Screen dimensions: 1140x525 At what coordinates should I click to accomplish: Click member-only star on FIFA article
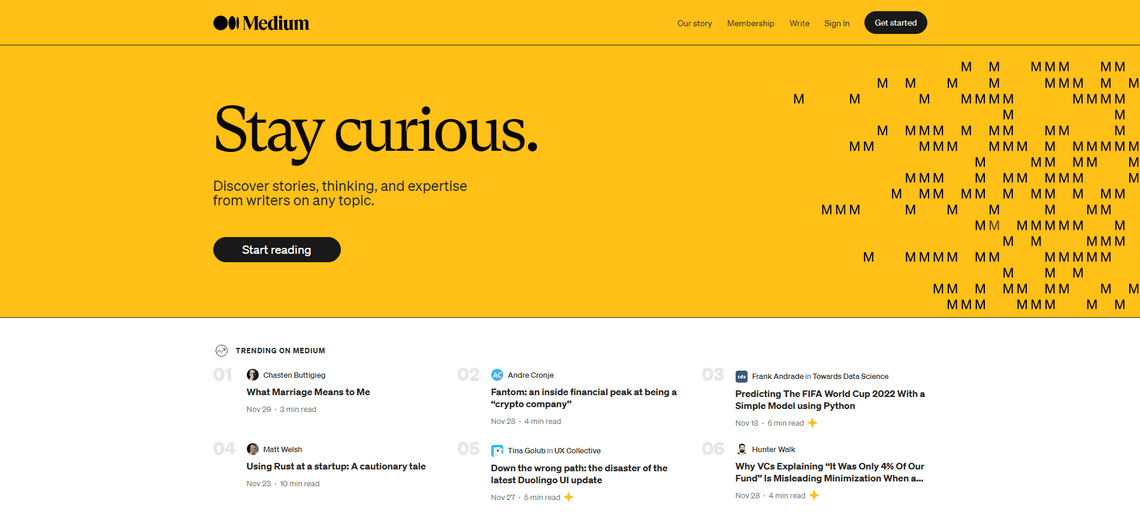point(812,423)
